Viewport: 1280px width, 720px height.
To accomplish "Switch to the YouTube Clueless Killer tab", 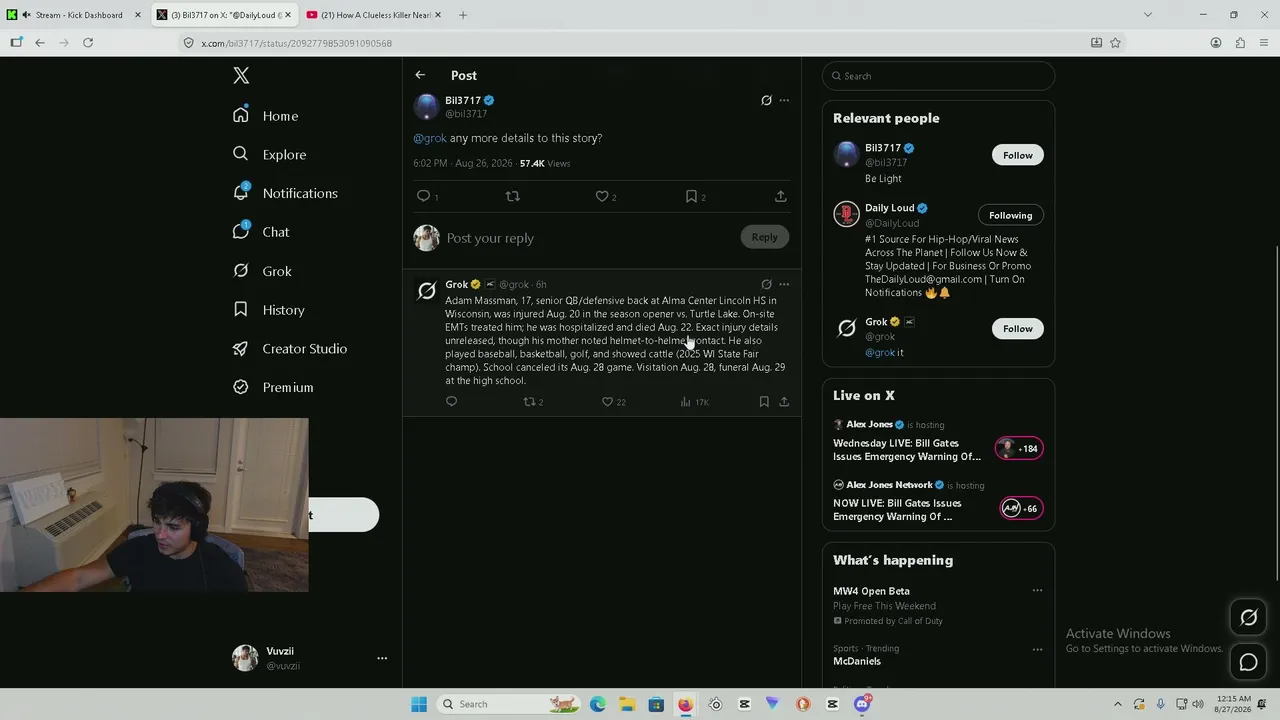I will [x=375, y=15].
